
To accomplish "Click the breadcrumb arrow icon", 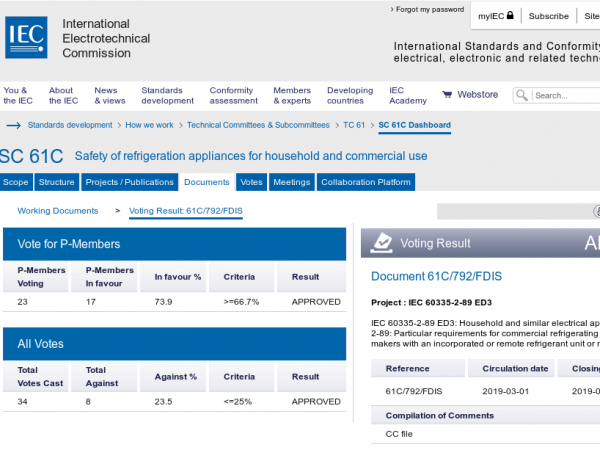I will point(13,125).
